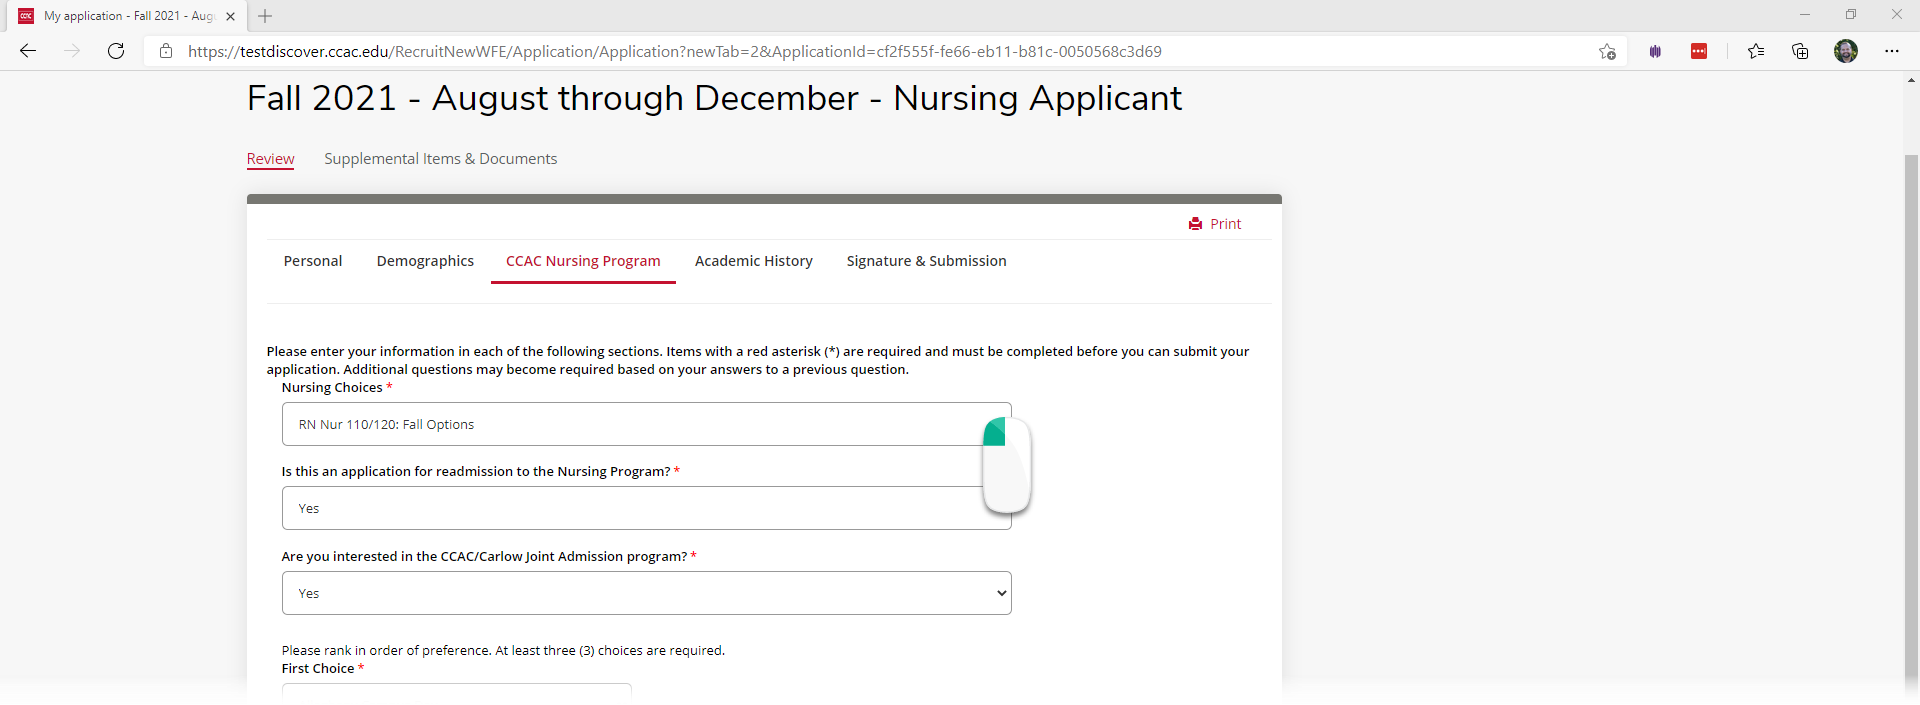Go back to the previous page

click(x=28, y=51)
